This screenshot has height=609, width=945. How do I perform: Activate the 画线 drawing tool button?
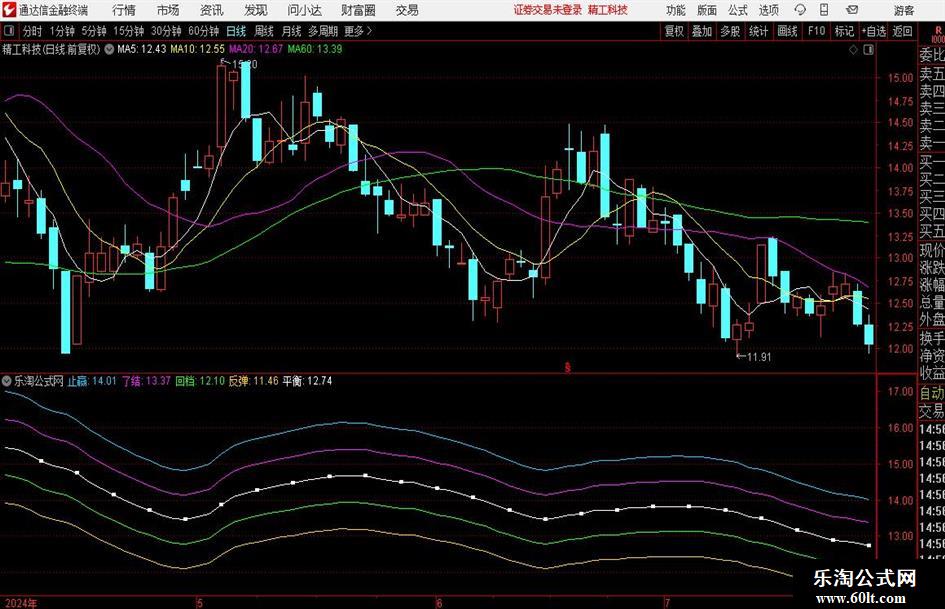tap(787, 31)
